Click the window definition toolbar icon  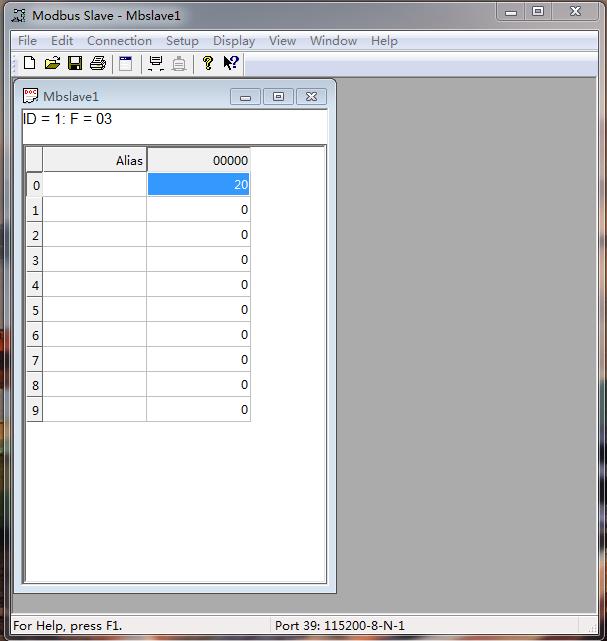click(125, 63)
